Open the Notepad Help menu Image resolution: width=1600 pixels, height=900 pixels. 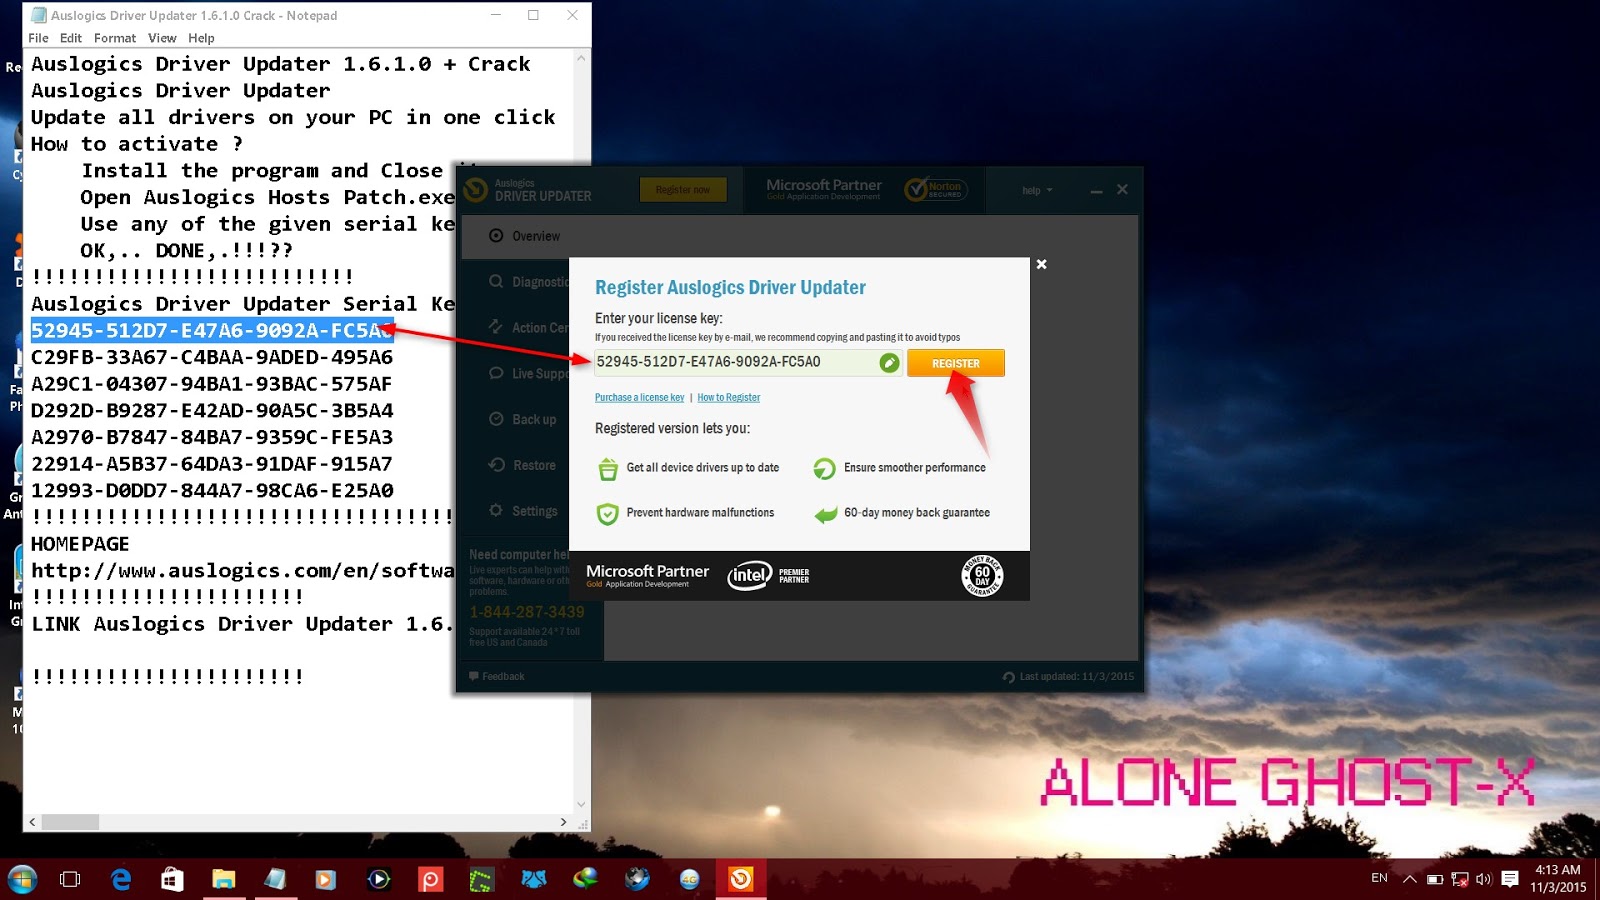coord(201,38)
